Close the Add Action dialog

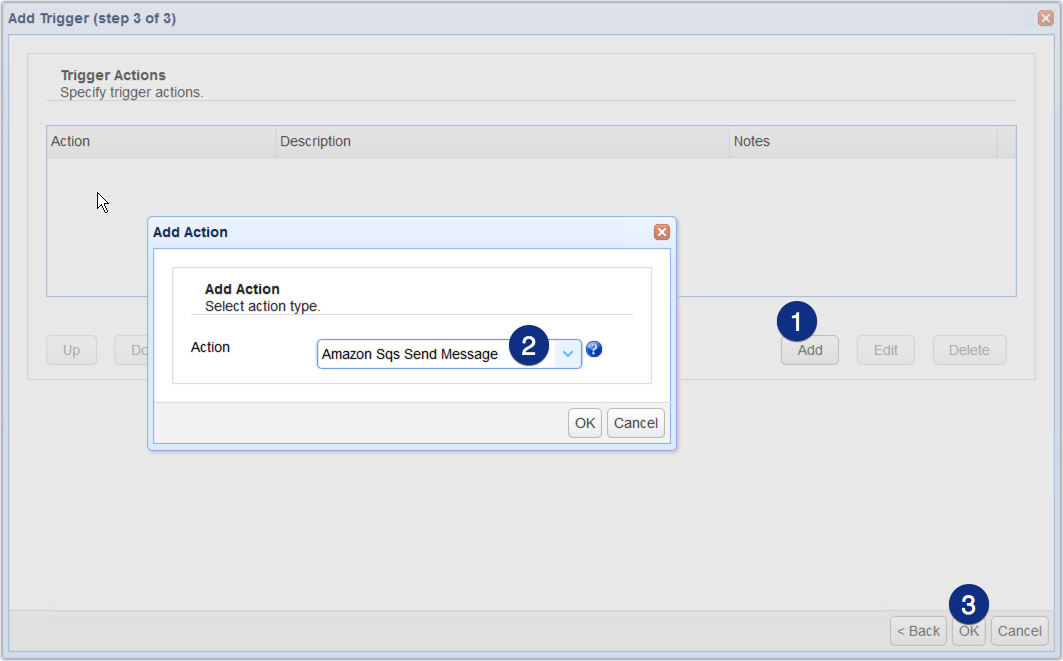pos(661,232)
